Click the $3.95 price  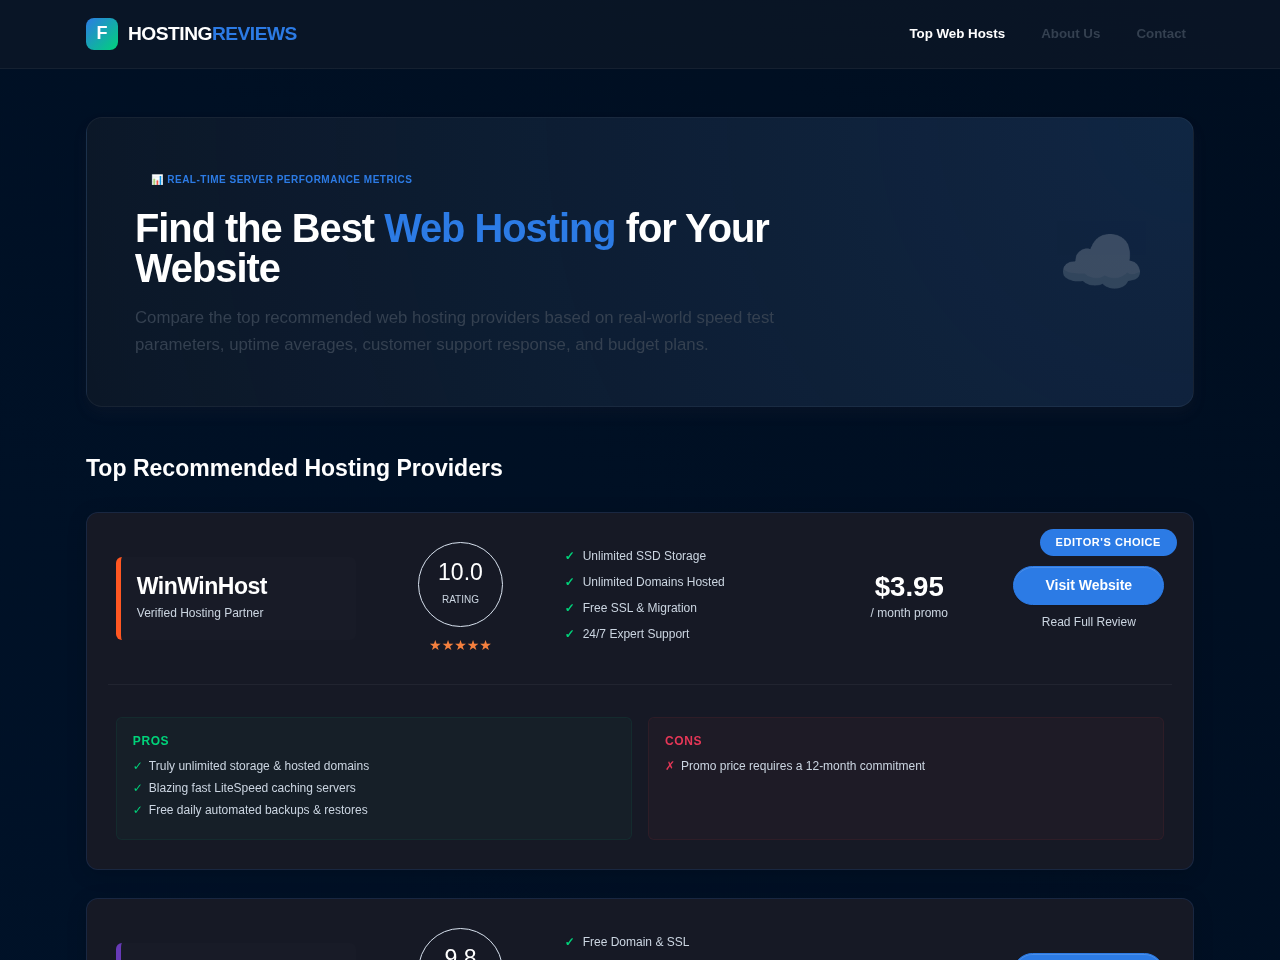click(x=909, y=586)
